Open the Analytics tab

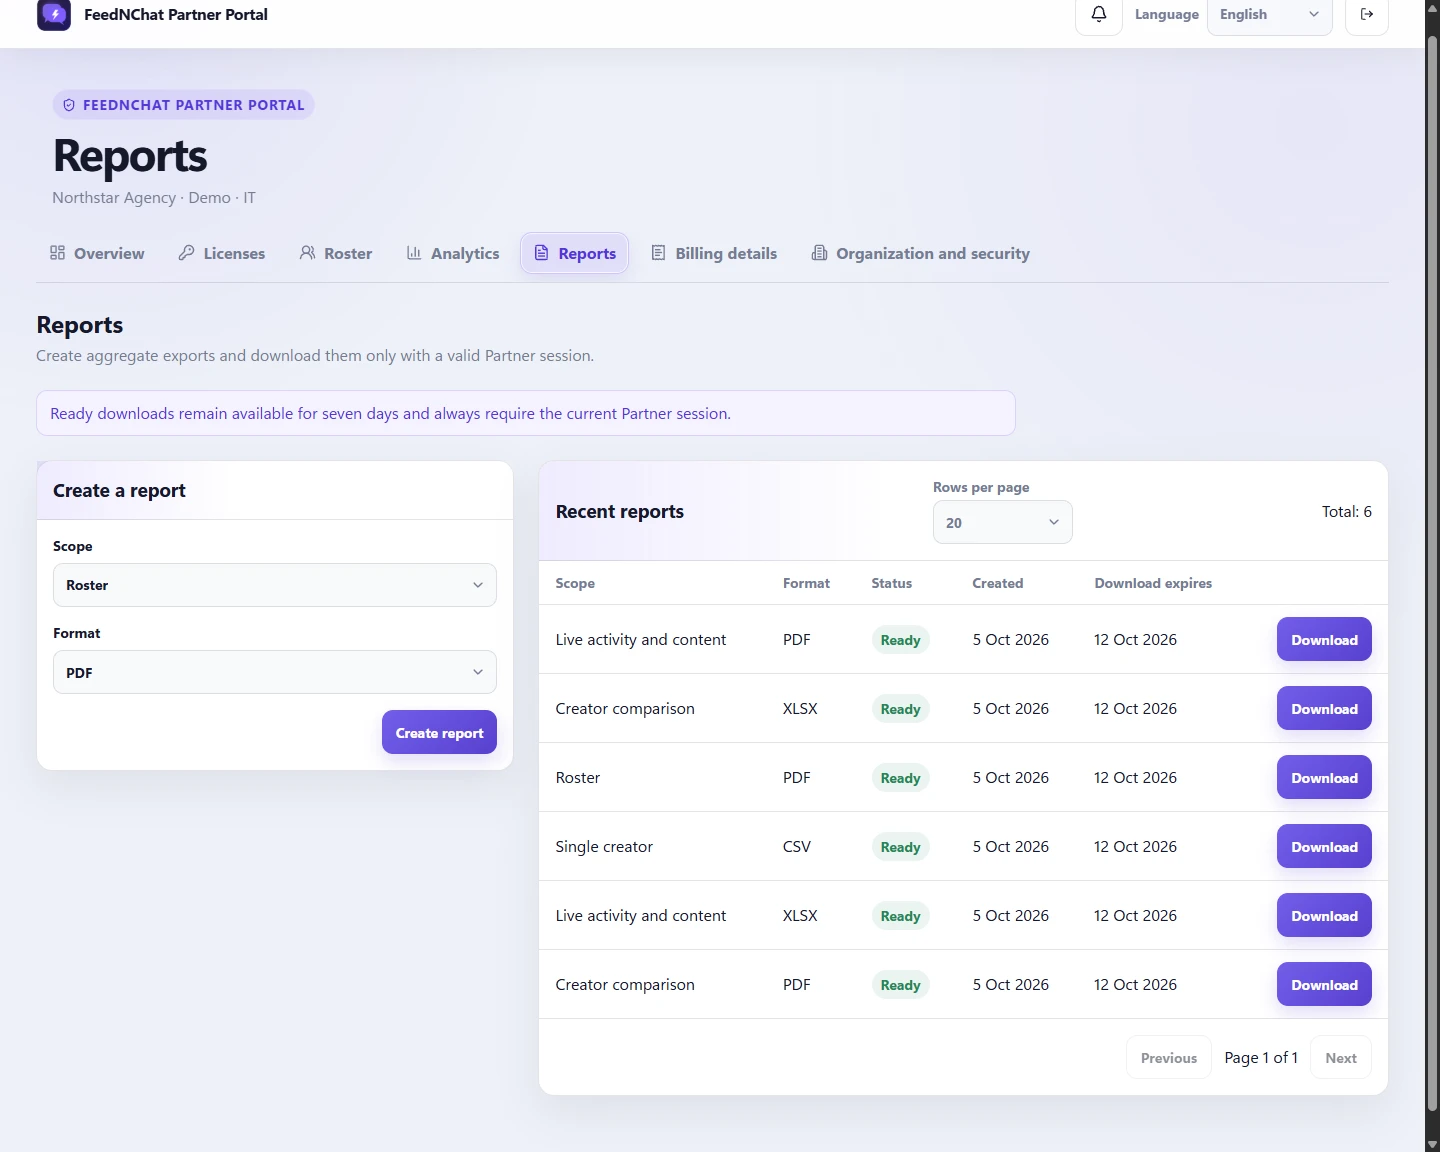pyautogui.click(x=453, y=253)
